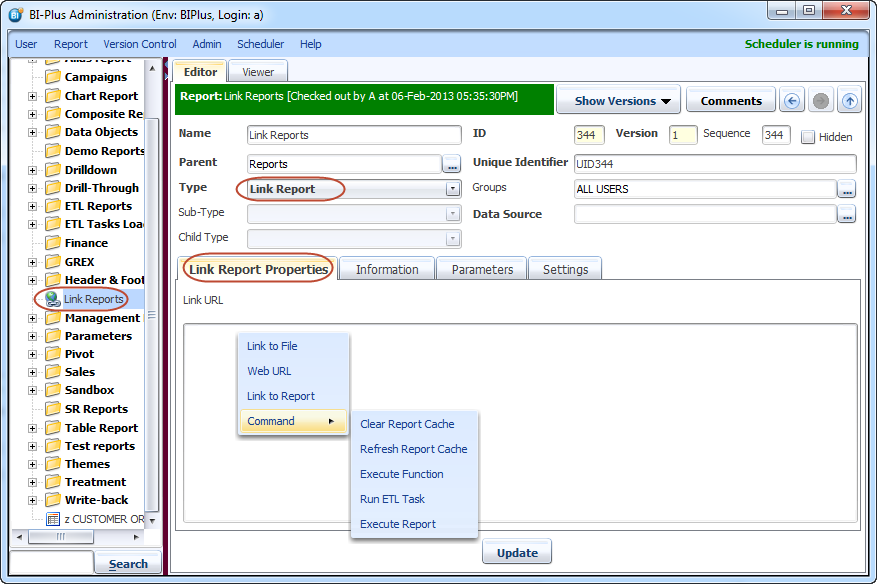
Task: Click the blue back arrow icon
Action: 792,101
